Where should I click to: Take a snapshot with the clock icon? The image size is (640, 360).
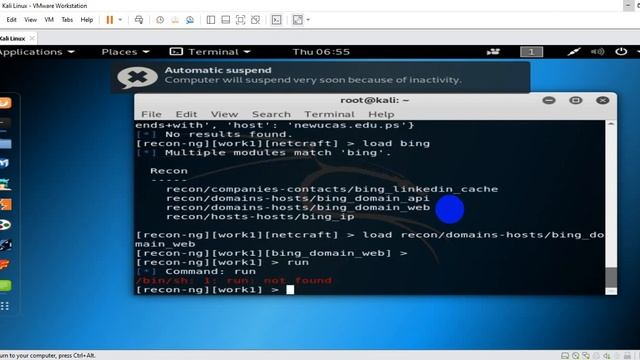[x=160, y=20]
